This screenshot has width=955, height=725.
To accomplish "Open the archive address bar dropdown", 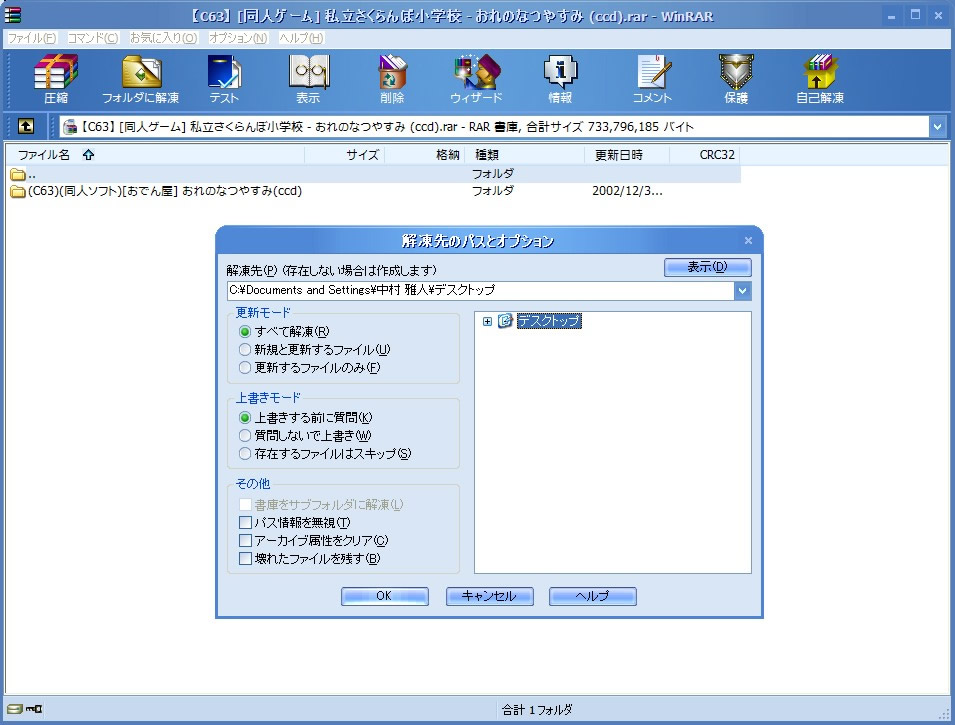I will pos(937,127).
